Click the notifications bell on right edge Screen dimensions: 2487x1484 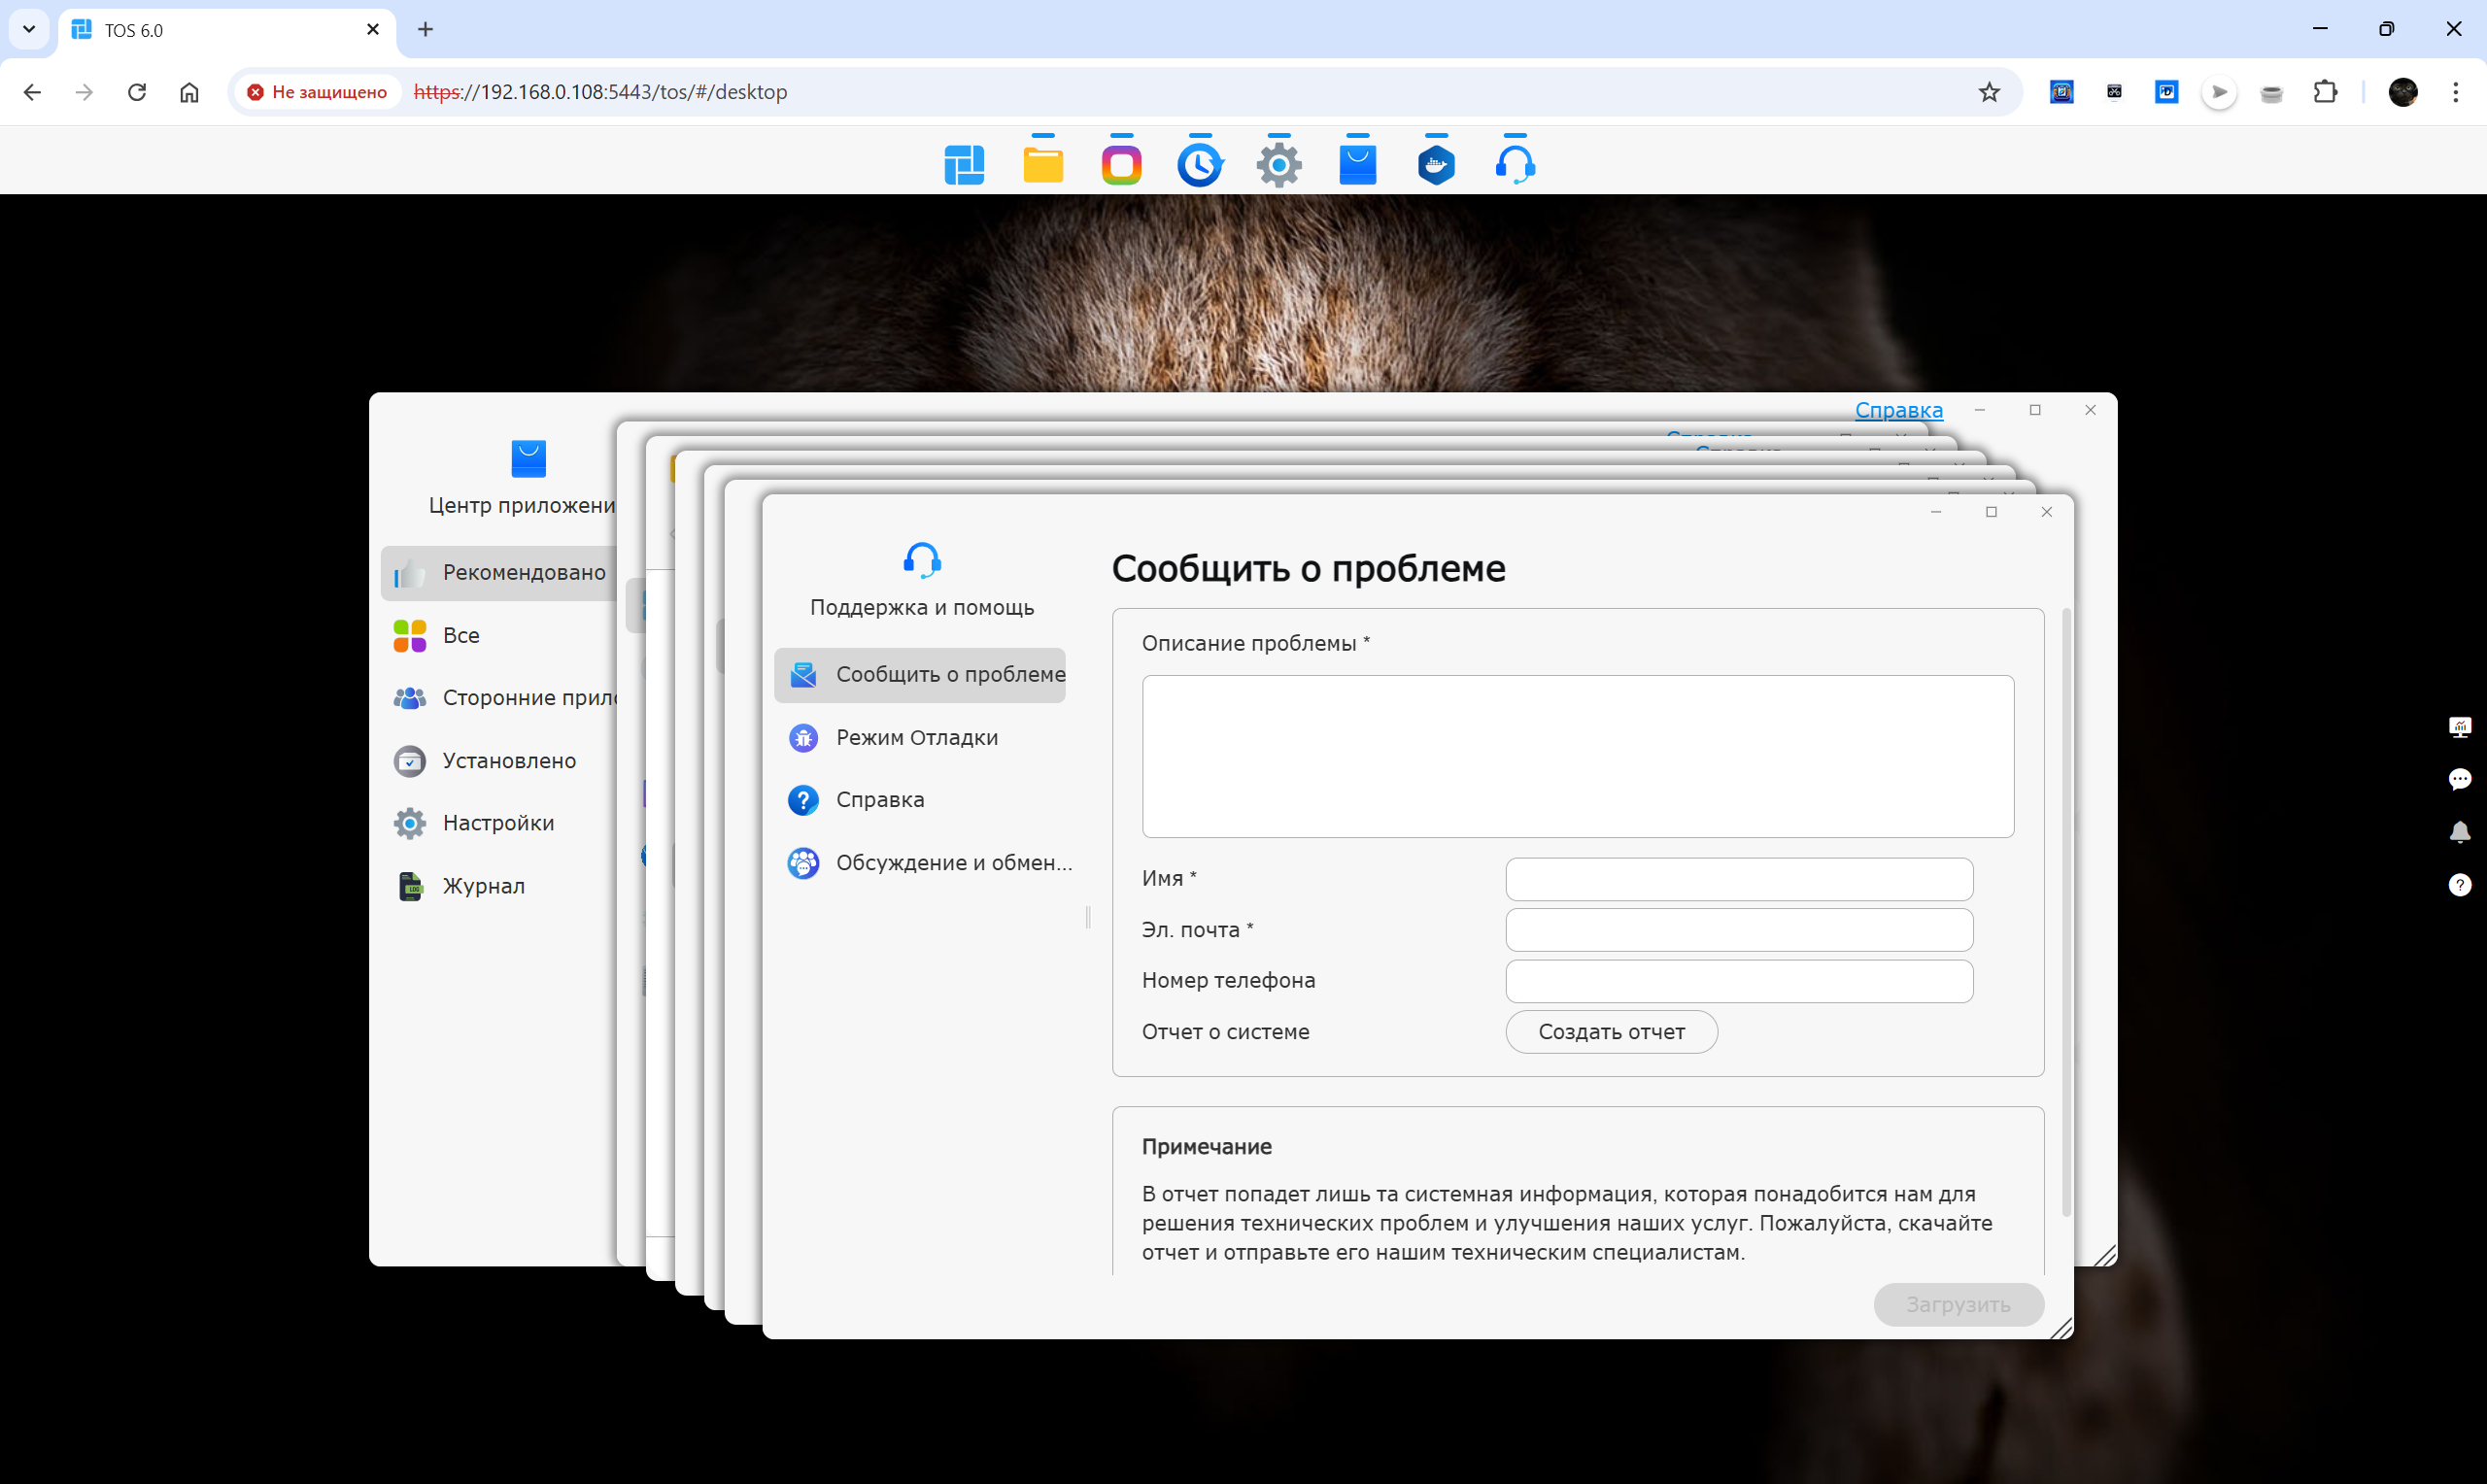pos(2459,832)
